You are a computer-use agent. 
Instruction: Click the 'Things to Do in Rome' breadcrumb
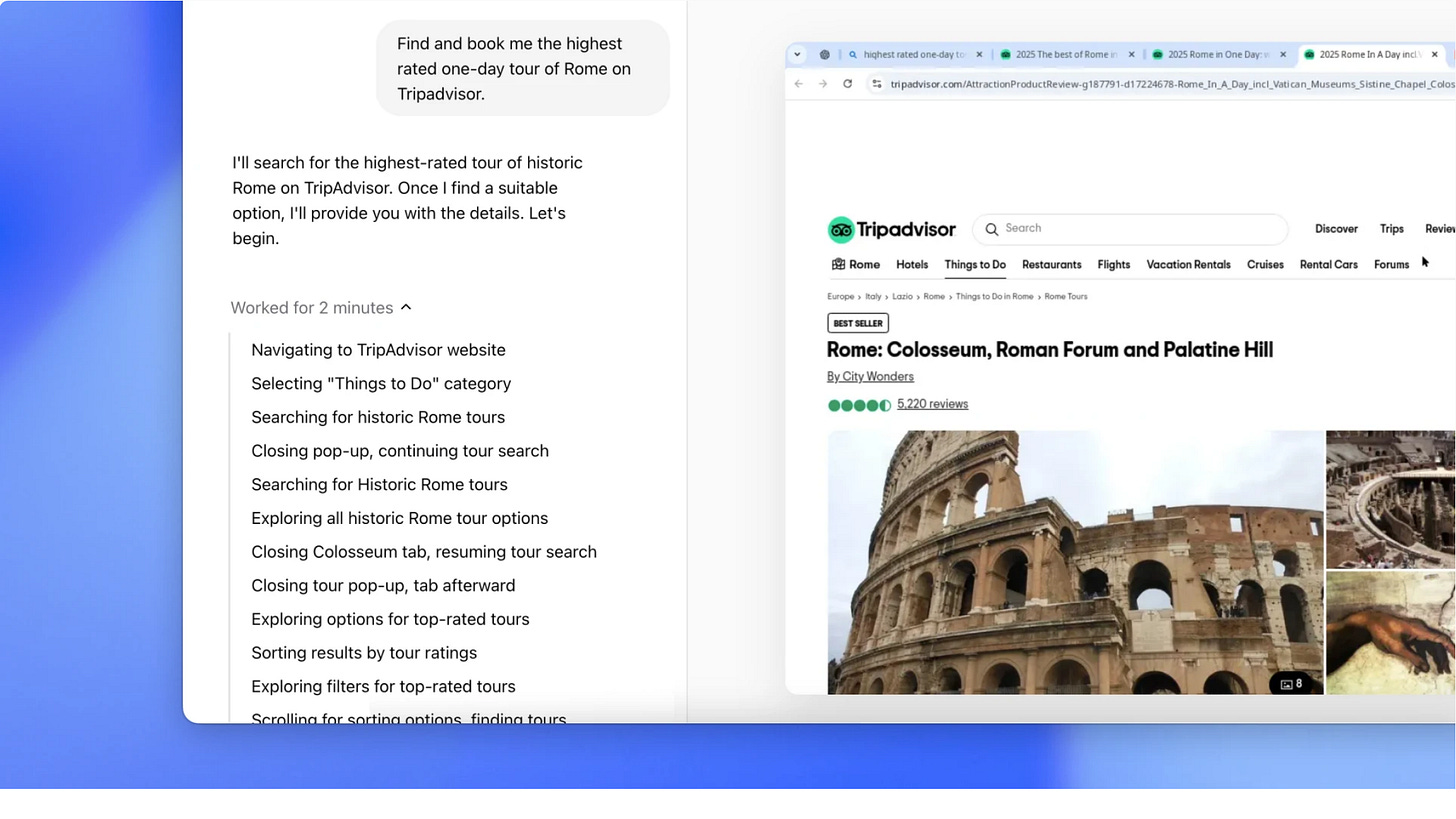(994, 297)
